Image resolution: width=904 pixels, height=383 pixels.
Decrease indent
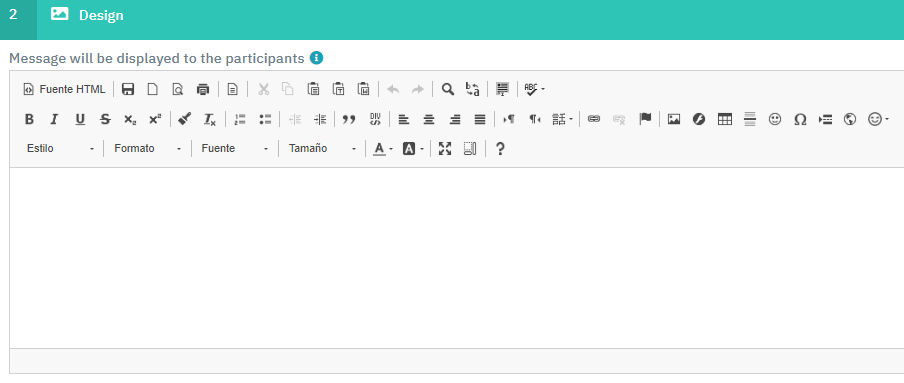(x=295, y=119)
